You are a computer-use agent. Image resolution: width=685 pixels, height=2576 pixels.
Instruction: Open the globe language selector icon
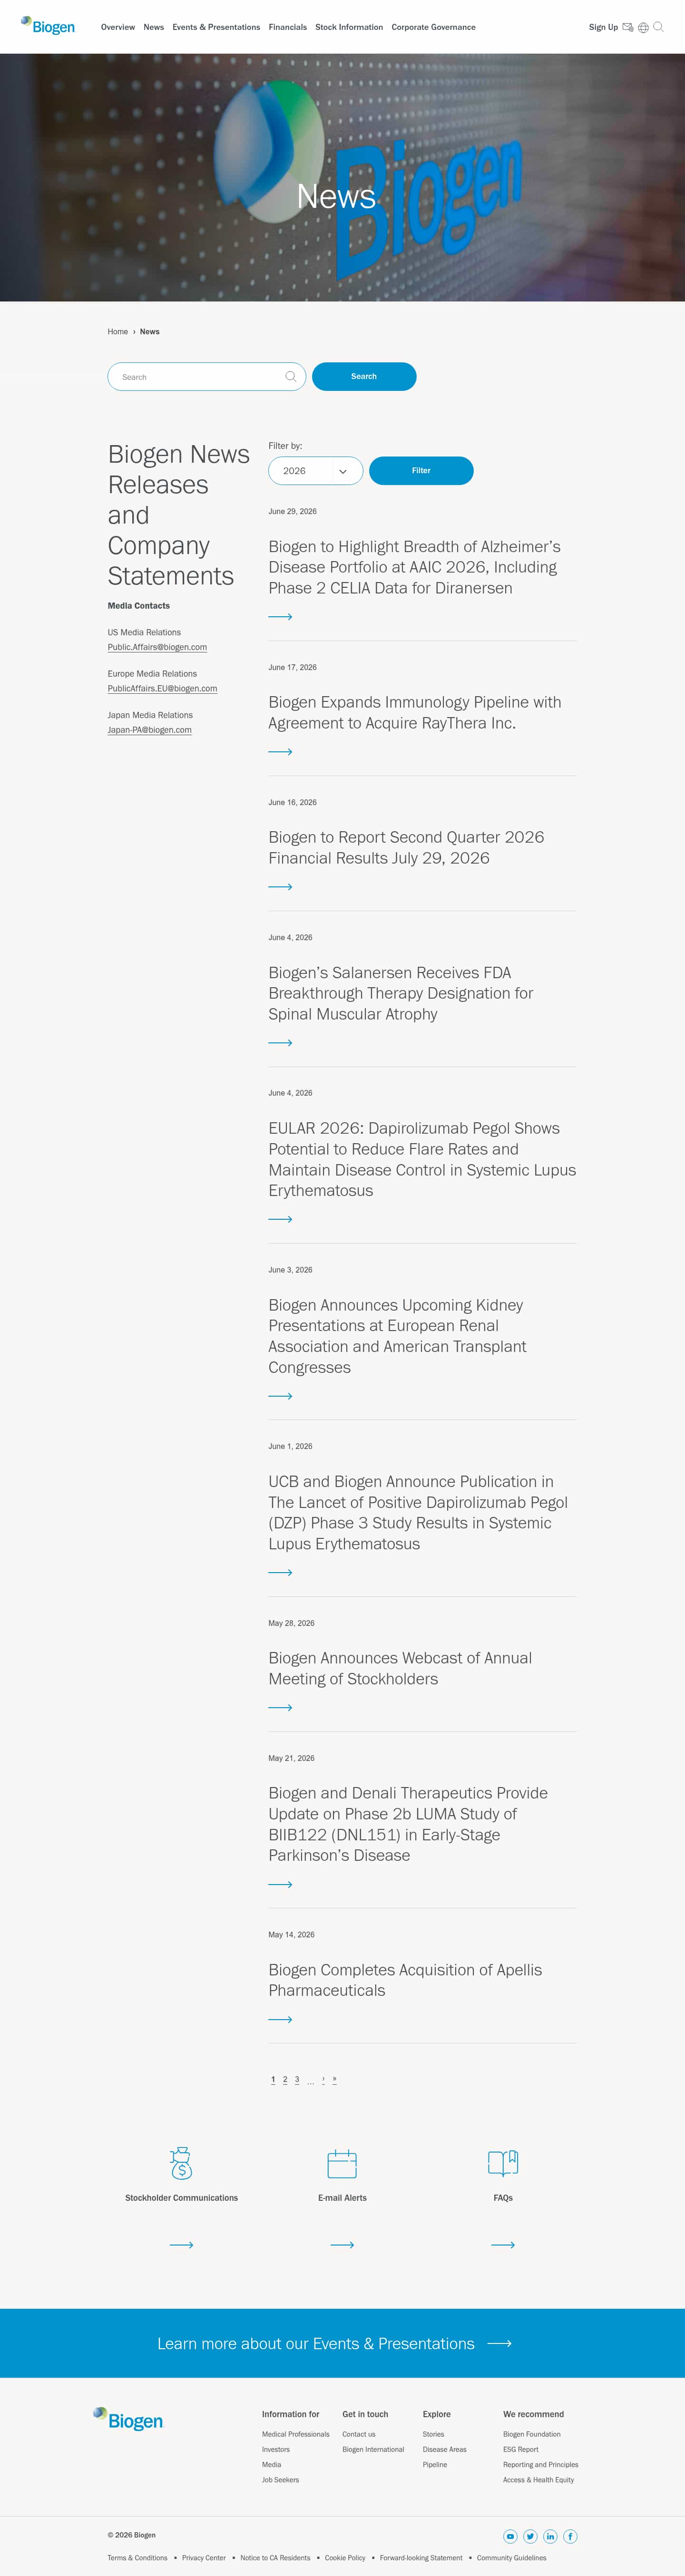click(643, 27)
